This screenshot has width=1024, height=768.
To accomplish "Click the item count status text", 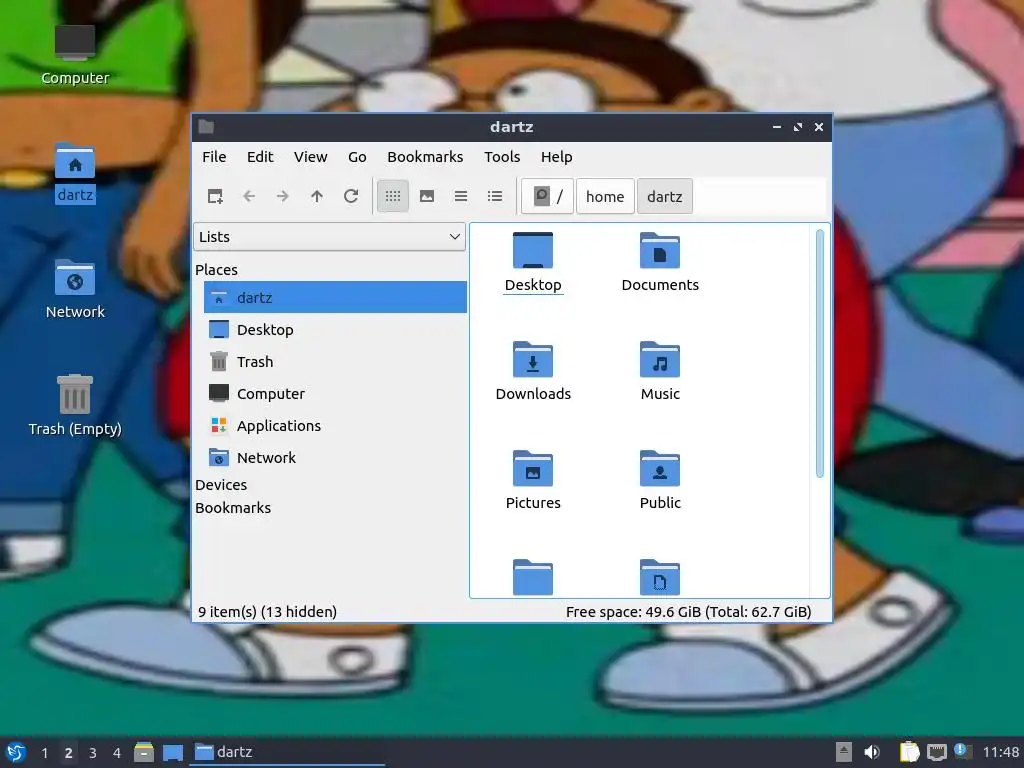I will (267, 612).
